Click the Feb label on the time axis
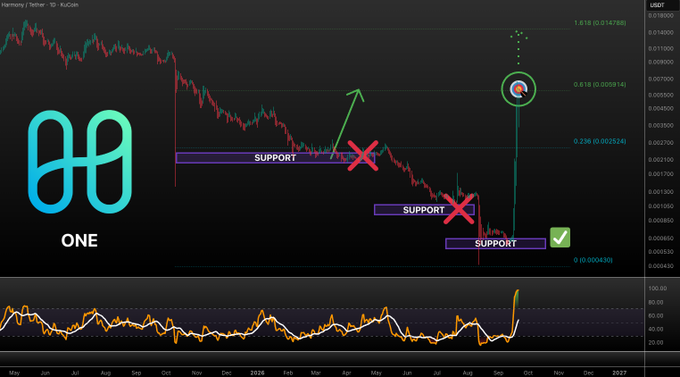This screenshot has height=377, width=680. pos(288,373)
